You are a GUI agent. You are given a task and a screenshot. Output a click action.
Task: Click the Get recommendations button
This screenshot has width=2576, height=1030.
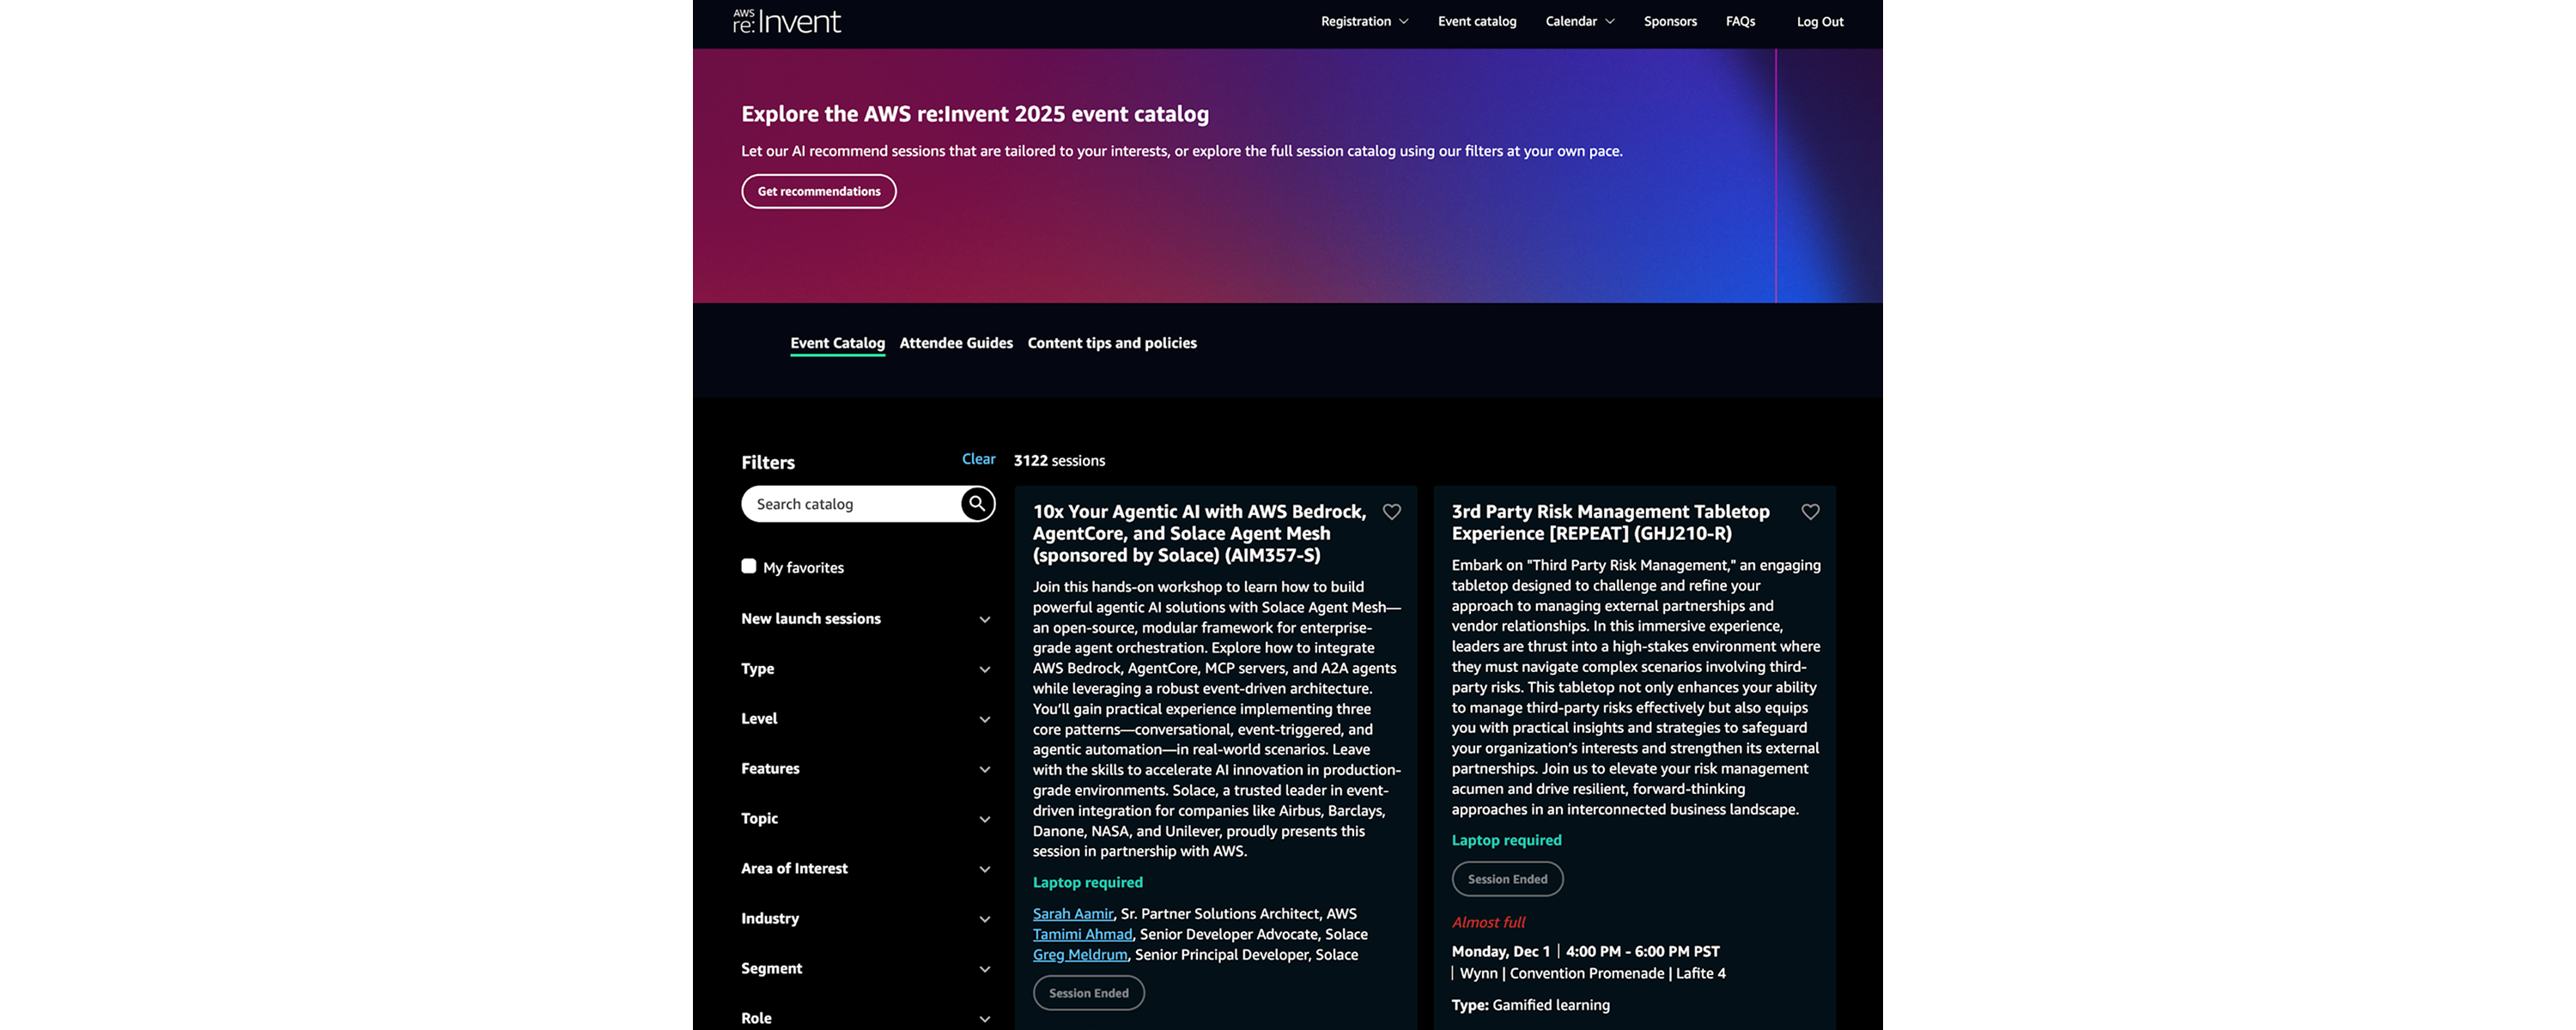click(819, 191)
